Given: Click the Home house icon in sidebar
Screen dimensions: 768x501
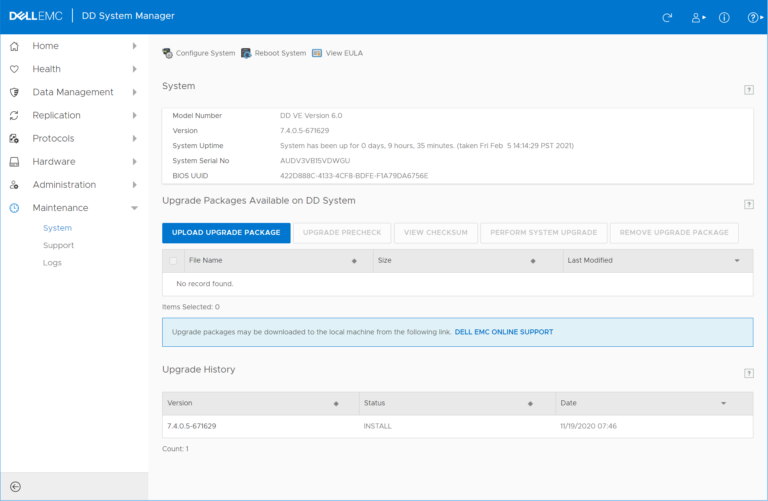Looking at the screenshot, I should point(14,46).
